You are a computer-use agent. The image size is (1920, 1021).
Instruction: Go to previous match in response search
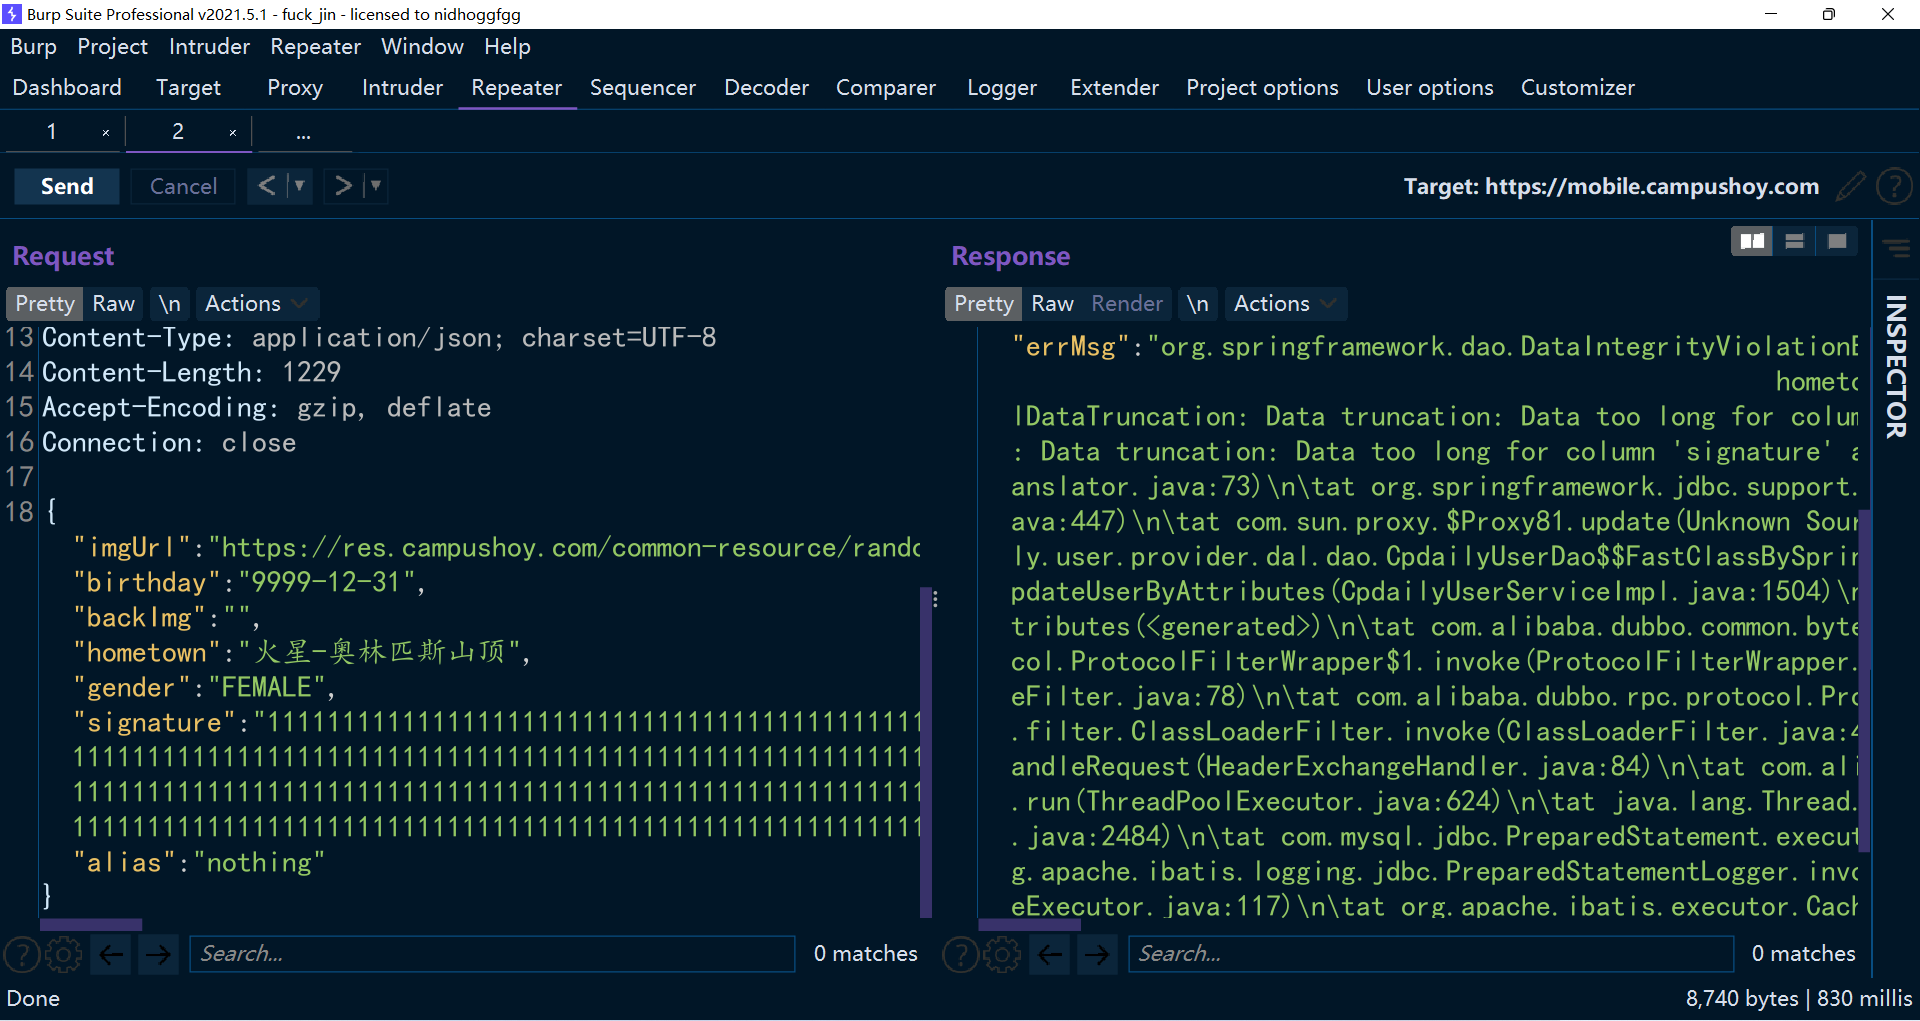1050,955
